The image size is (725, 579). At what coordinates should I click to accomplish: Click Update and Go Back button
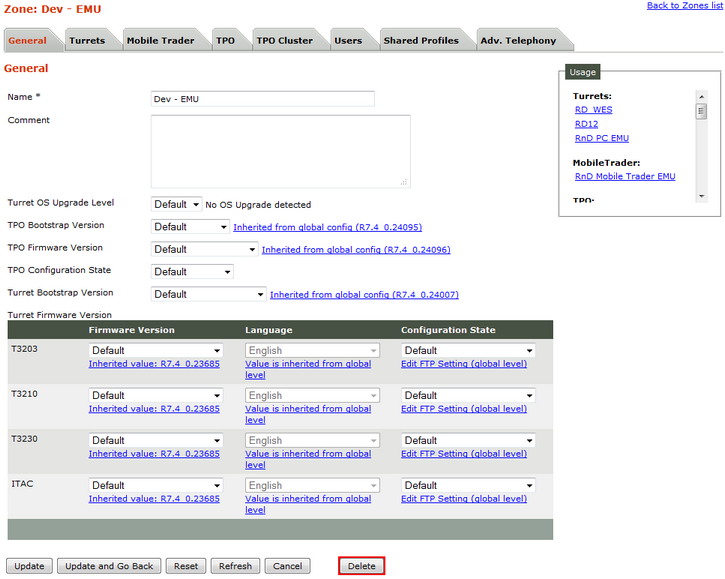[x=109, y=566]
